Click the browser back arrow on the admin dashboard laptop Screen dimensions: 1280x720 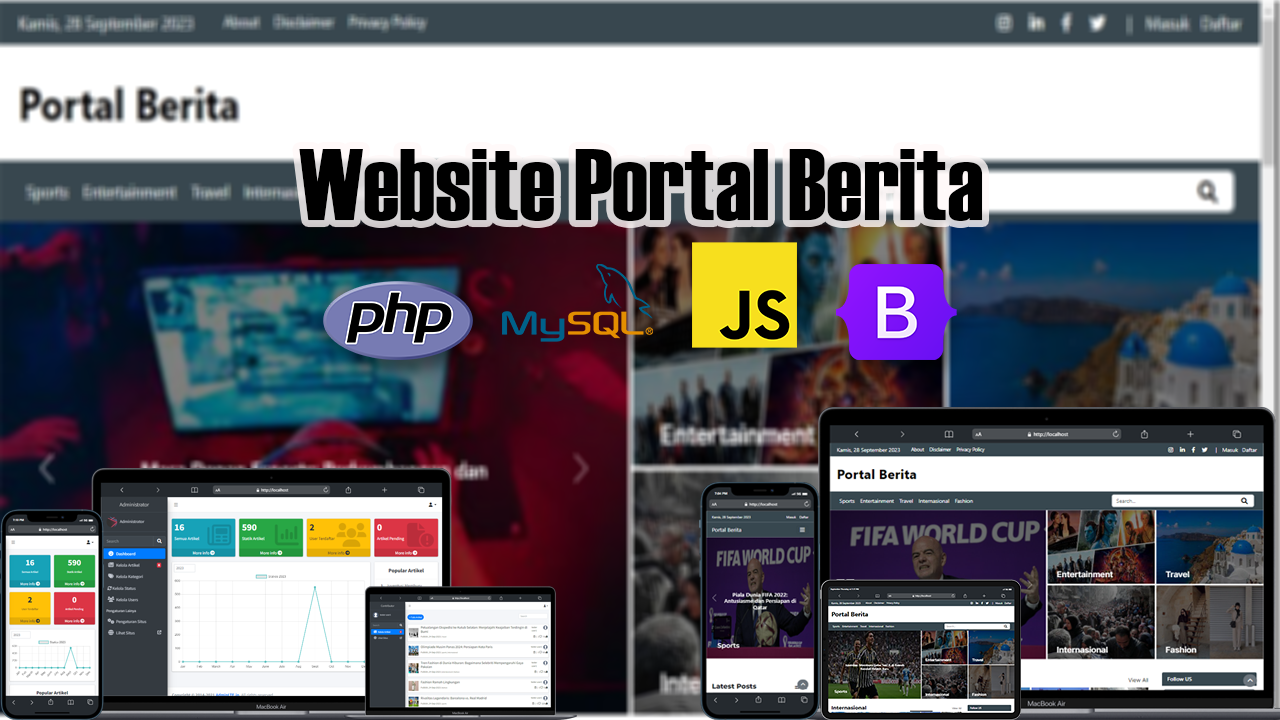[122, 490]
